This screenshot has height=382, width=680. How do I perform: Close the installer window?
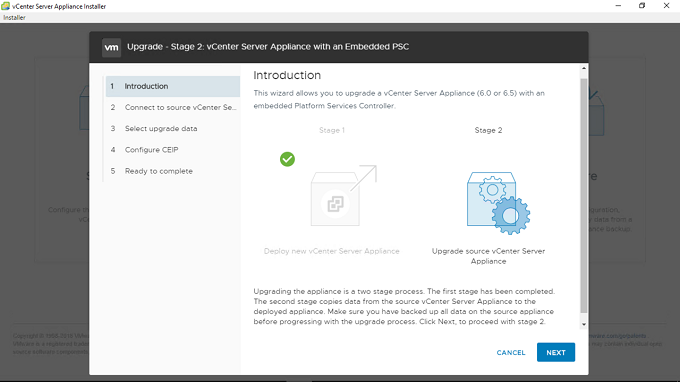[x=666, y=6]
